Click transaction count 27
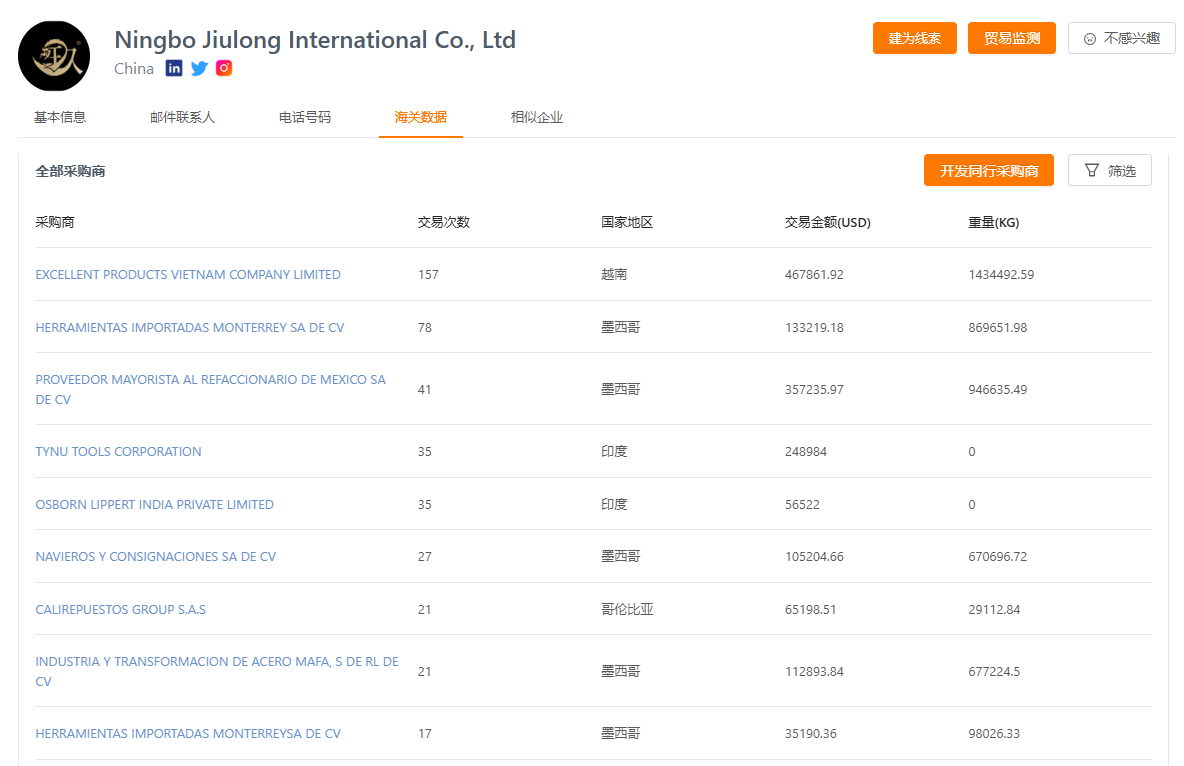1184x766 pixels. pos(425,556)
